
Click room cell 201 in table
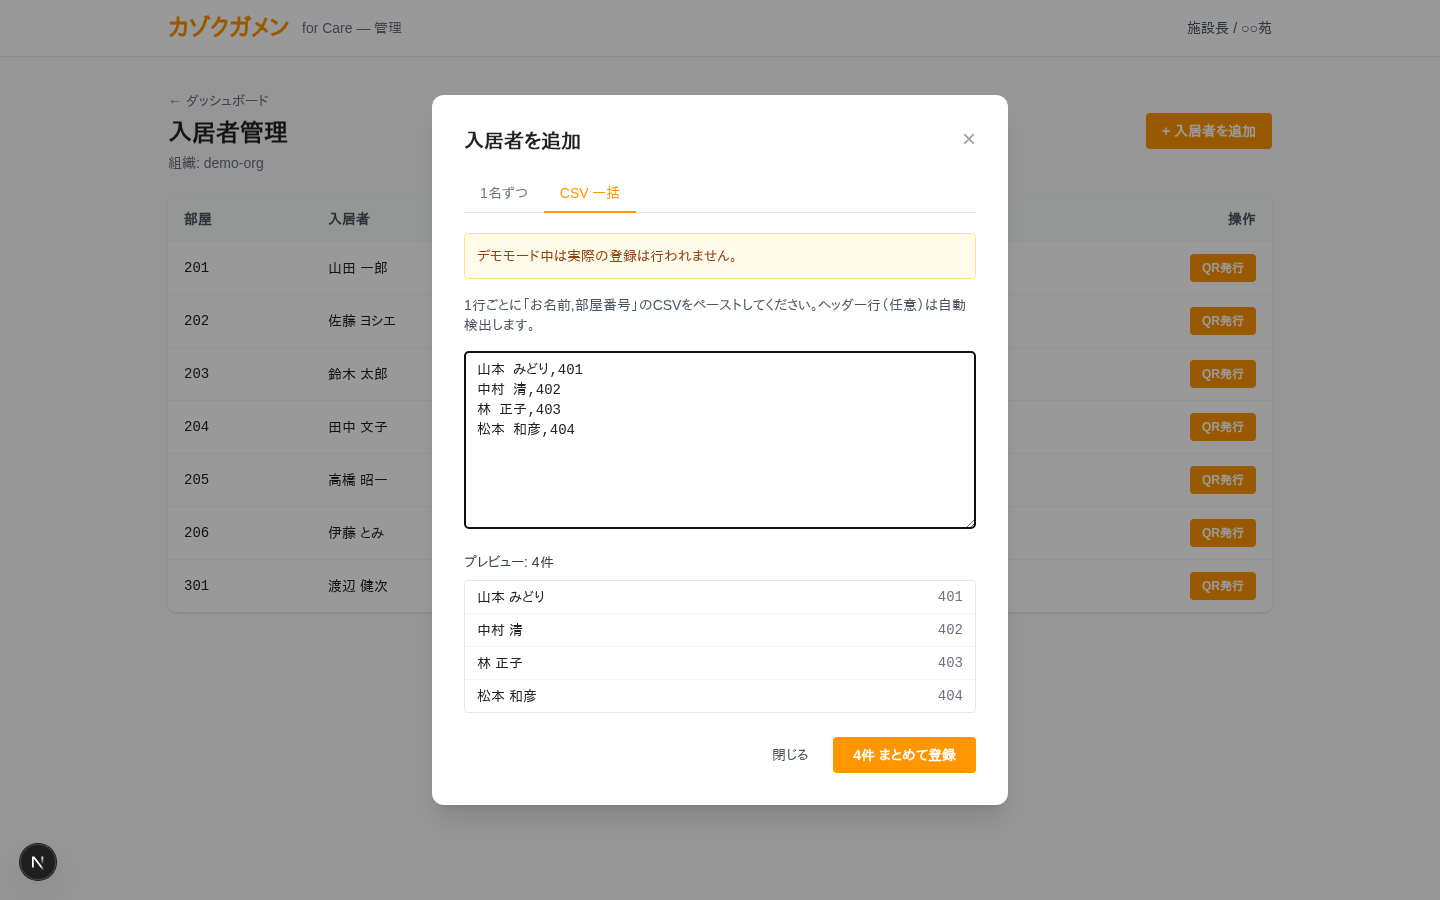(x=197, y=268)
